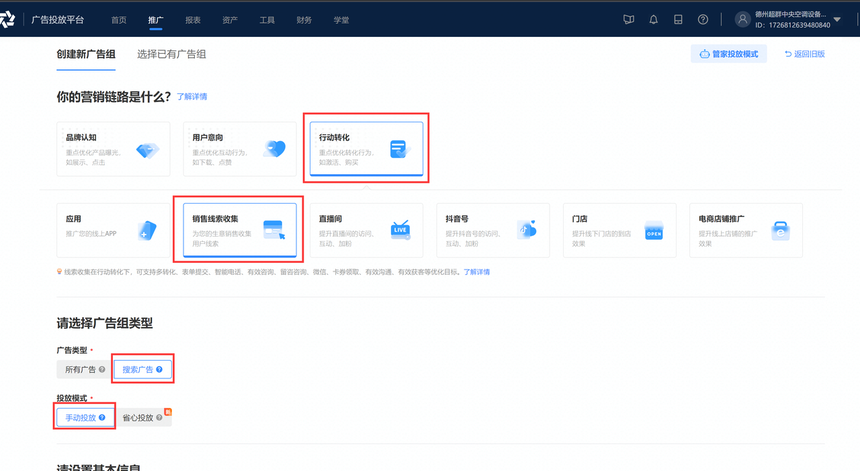Viewport: 860px width, 471px height.
Task: Choose the 直播间 promotion target card
Action: [361, 229]
